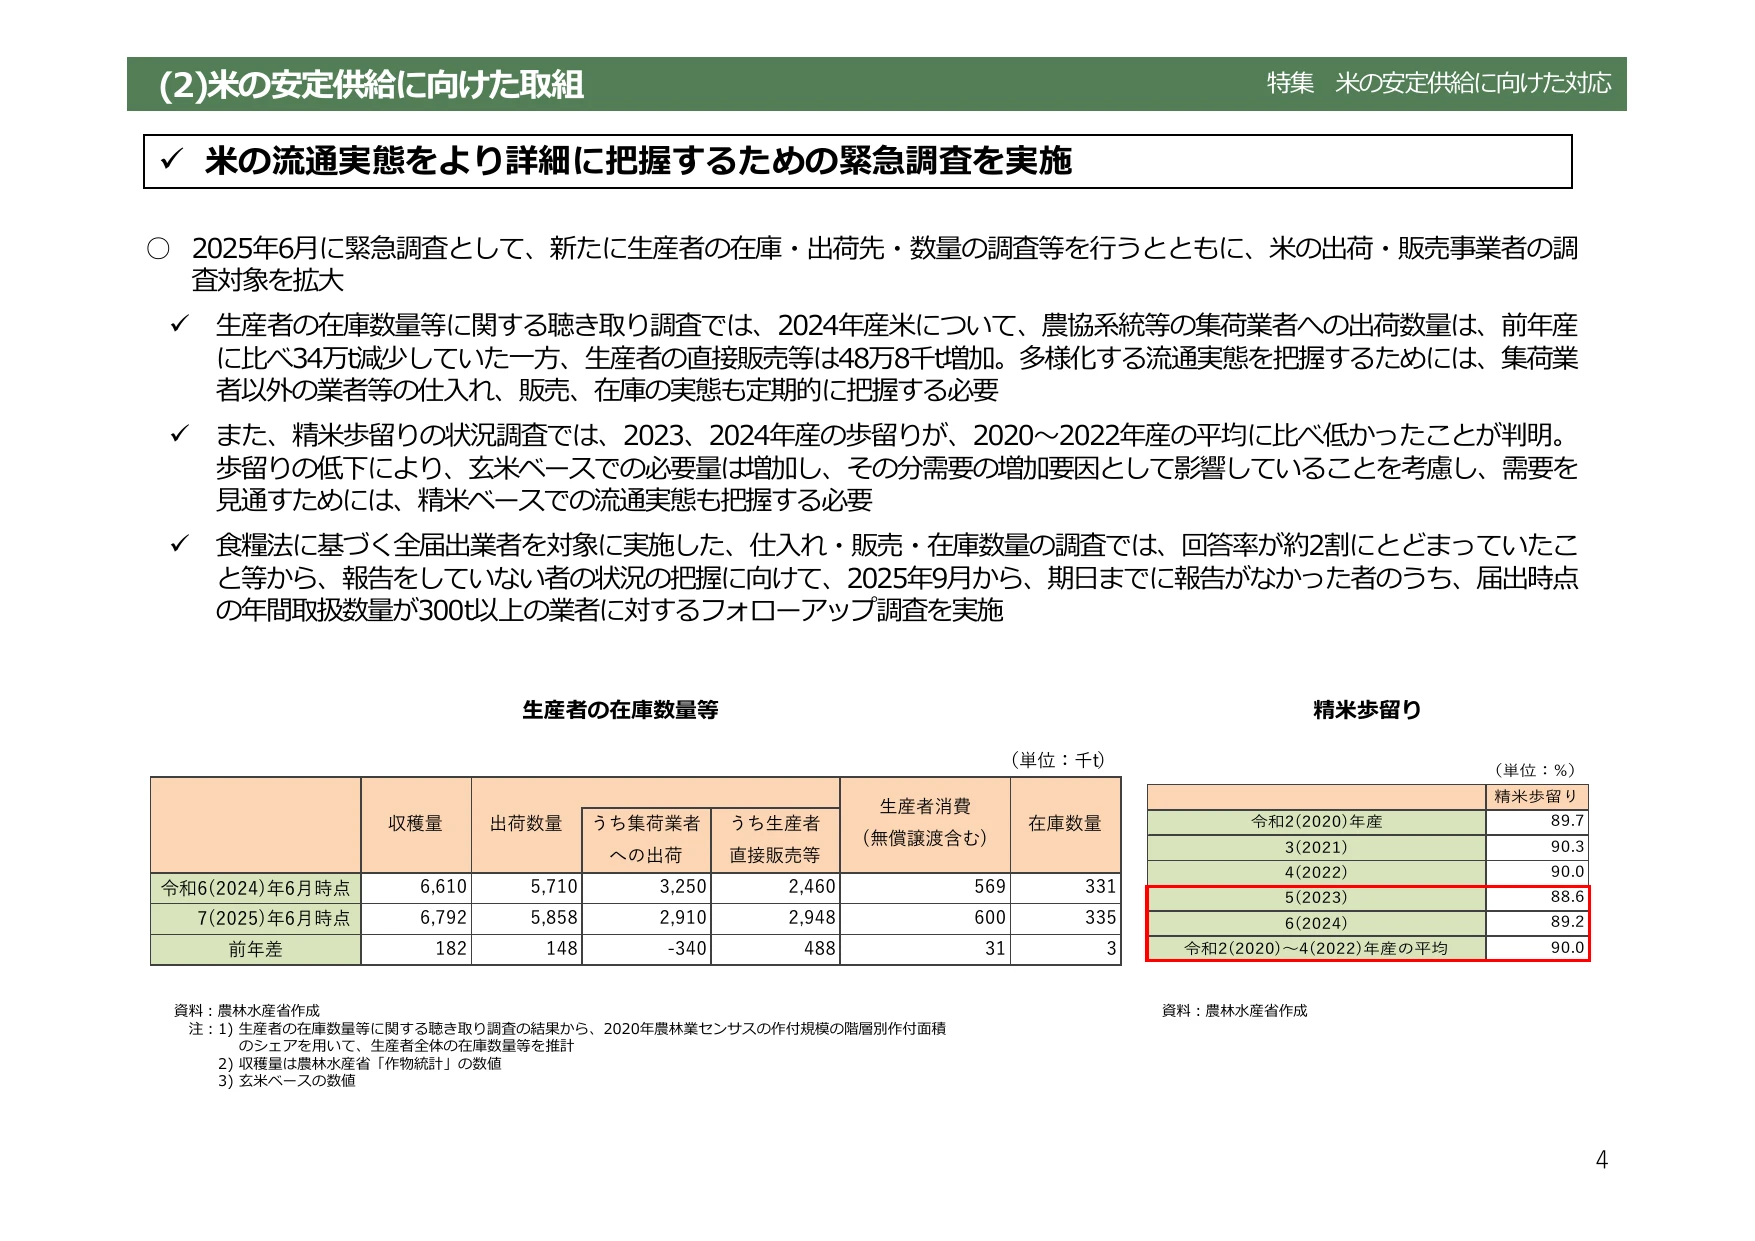Click the value '90.3'
1755x1241 pixels.
(1567, 847)
